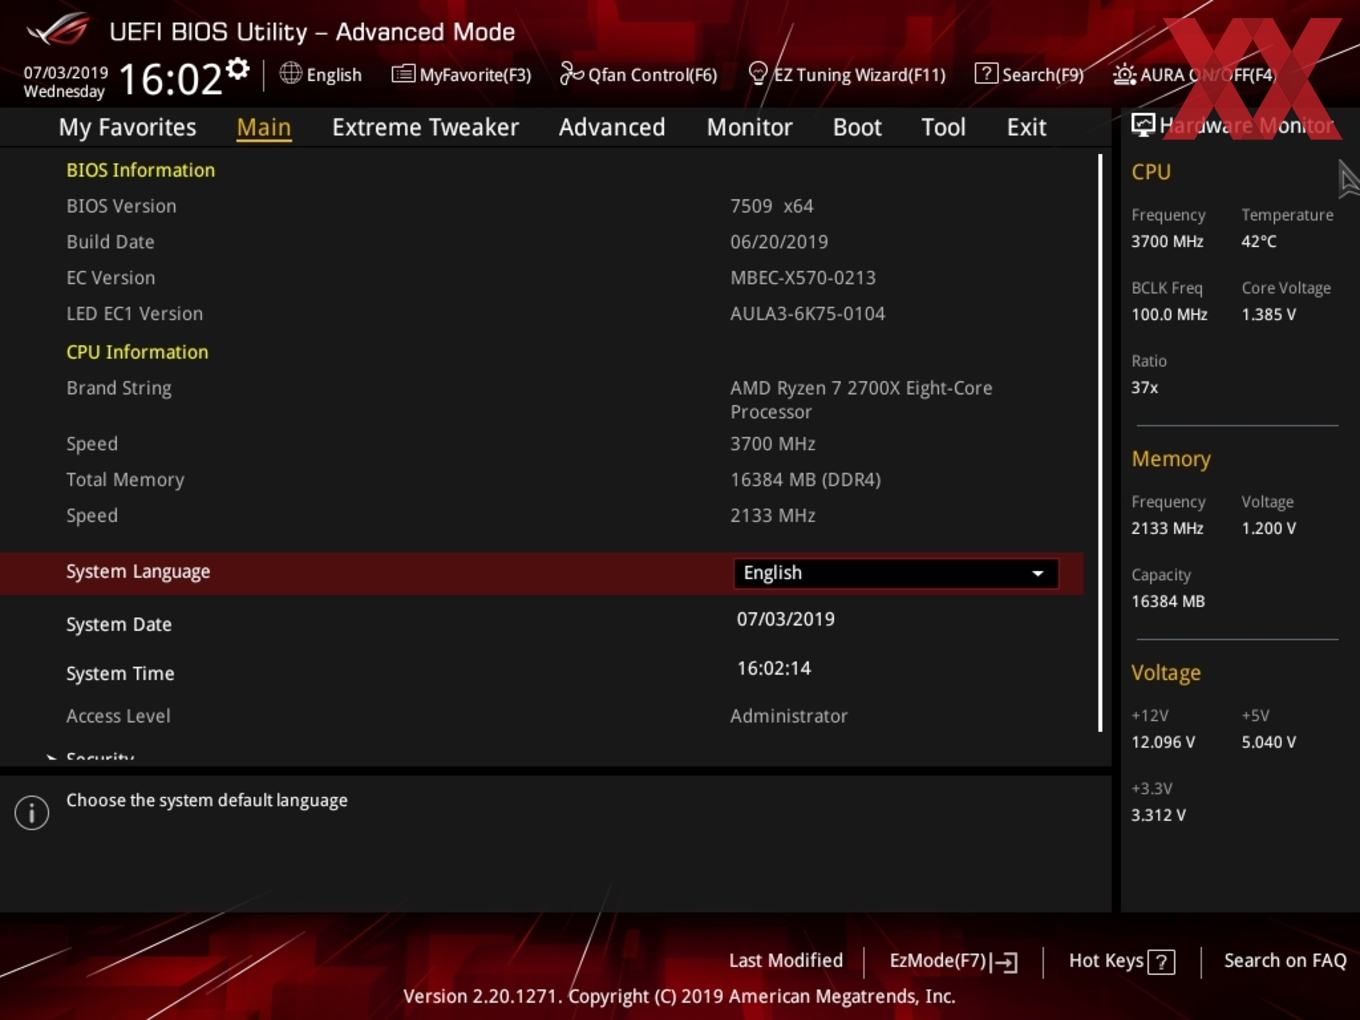Click +5V reading 5.040 V
Image resolution: width=1360 pixels, height=1020 pixels.
(1268, 742)
